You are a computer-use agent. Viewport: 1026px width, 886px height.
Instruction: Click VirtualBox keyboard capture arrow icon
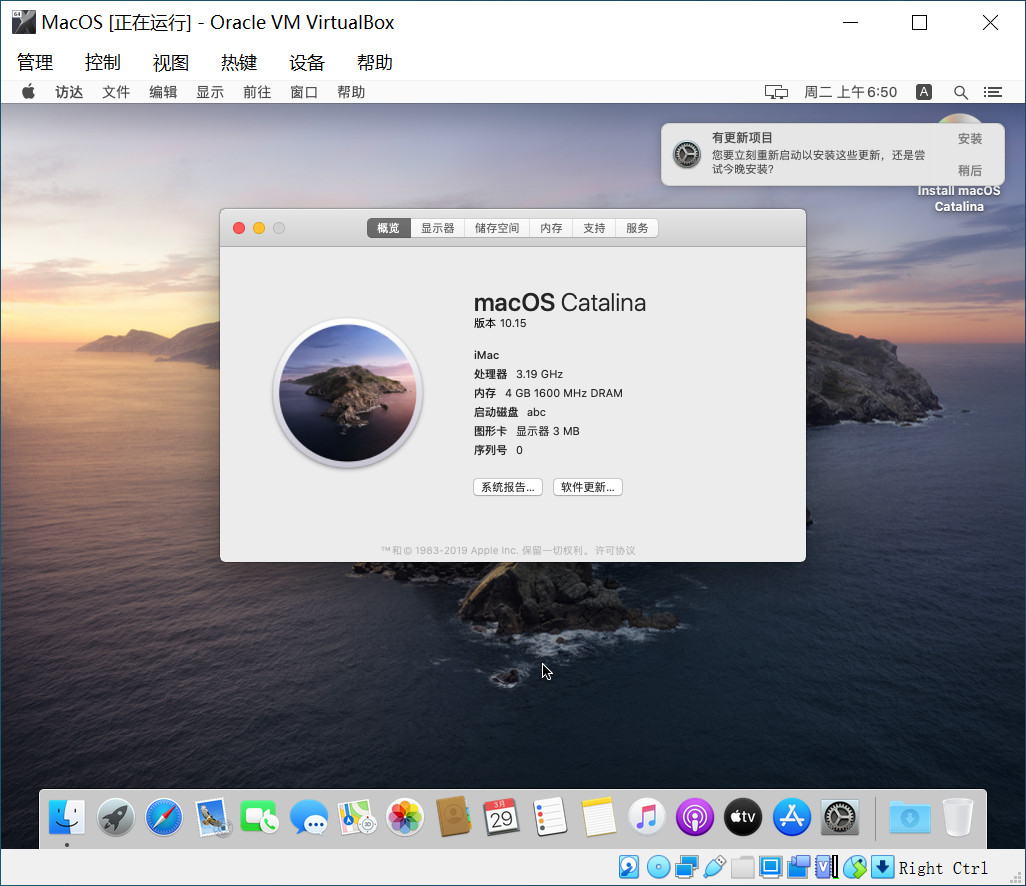point(882,868)
